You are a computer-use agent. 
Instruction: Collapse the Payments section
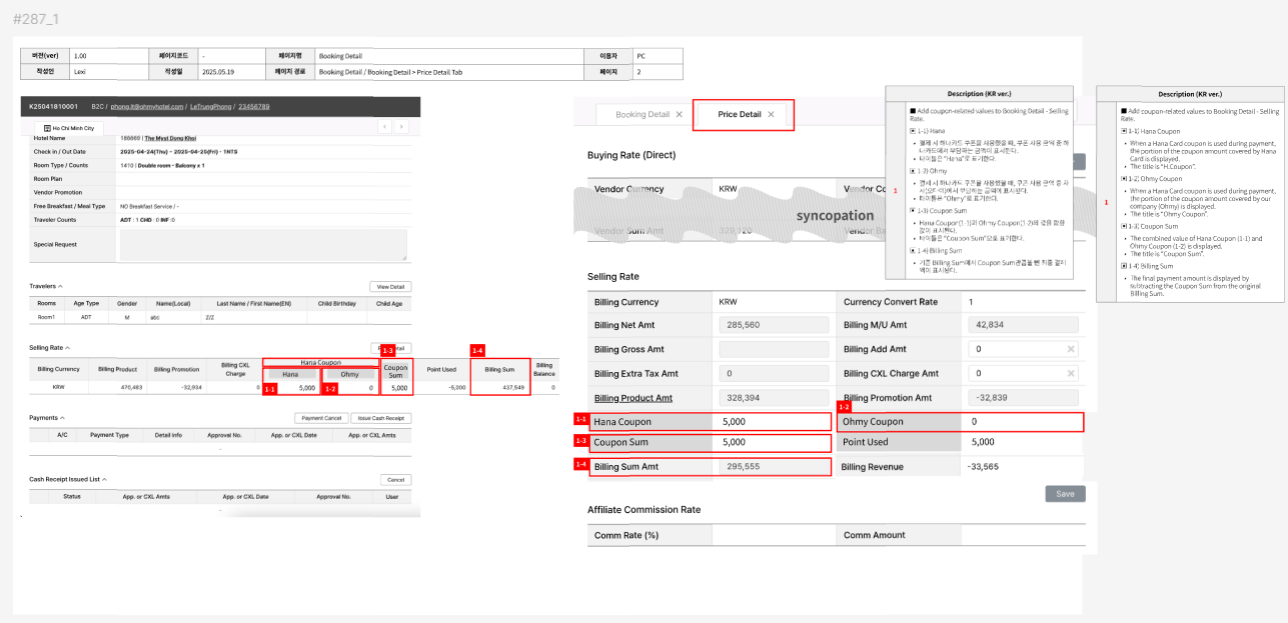click(62, 418)
